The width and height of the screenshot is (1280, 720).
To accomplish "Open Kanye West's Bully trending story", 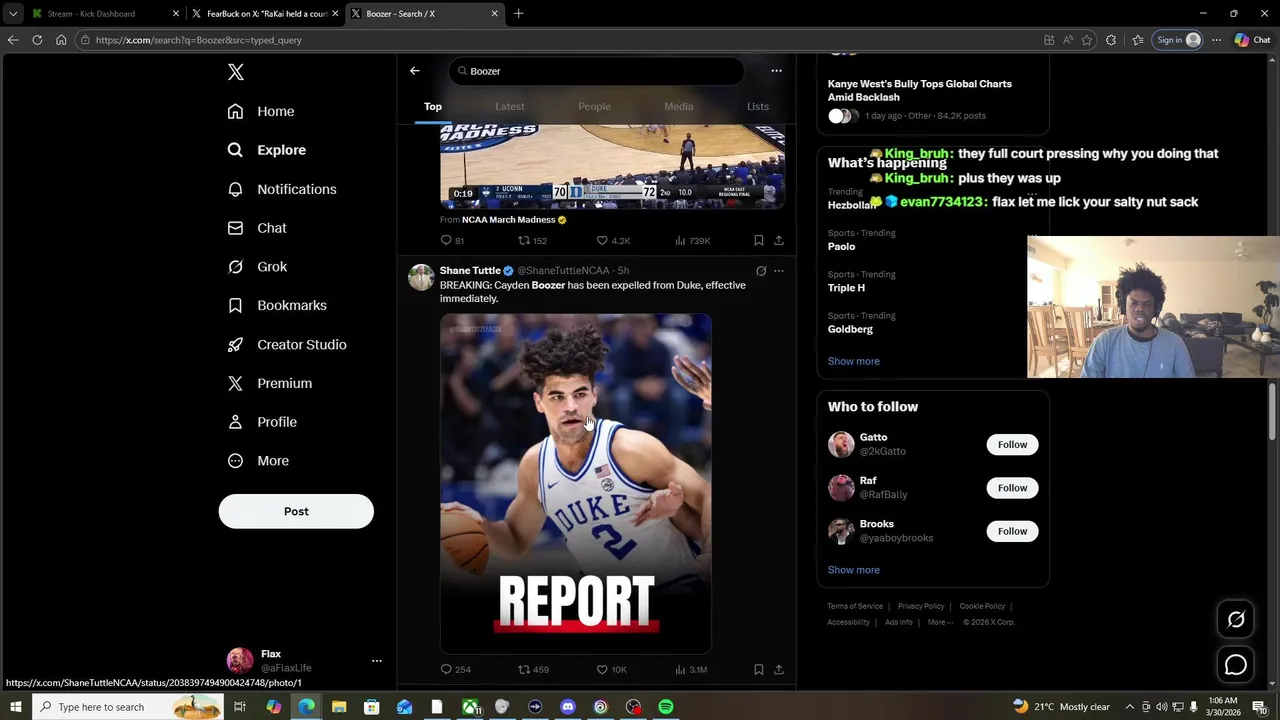I will click(x=932, y=98).
